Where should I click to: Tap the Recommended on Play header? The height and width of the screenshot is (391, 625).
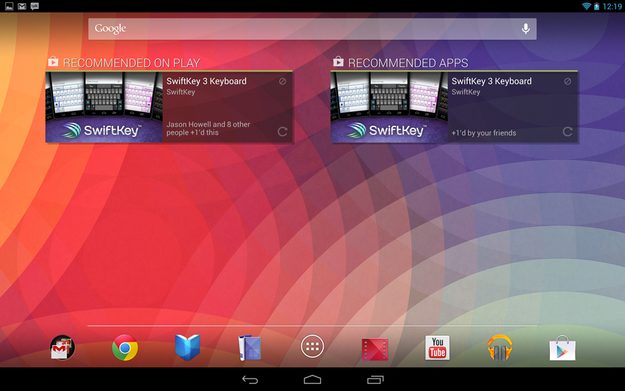click(132, 63)
